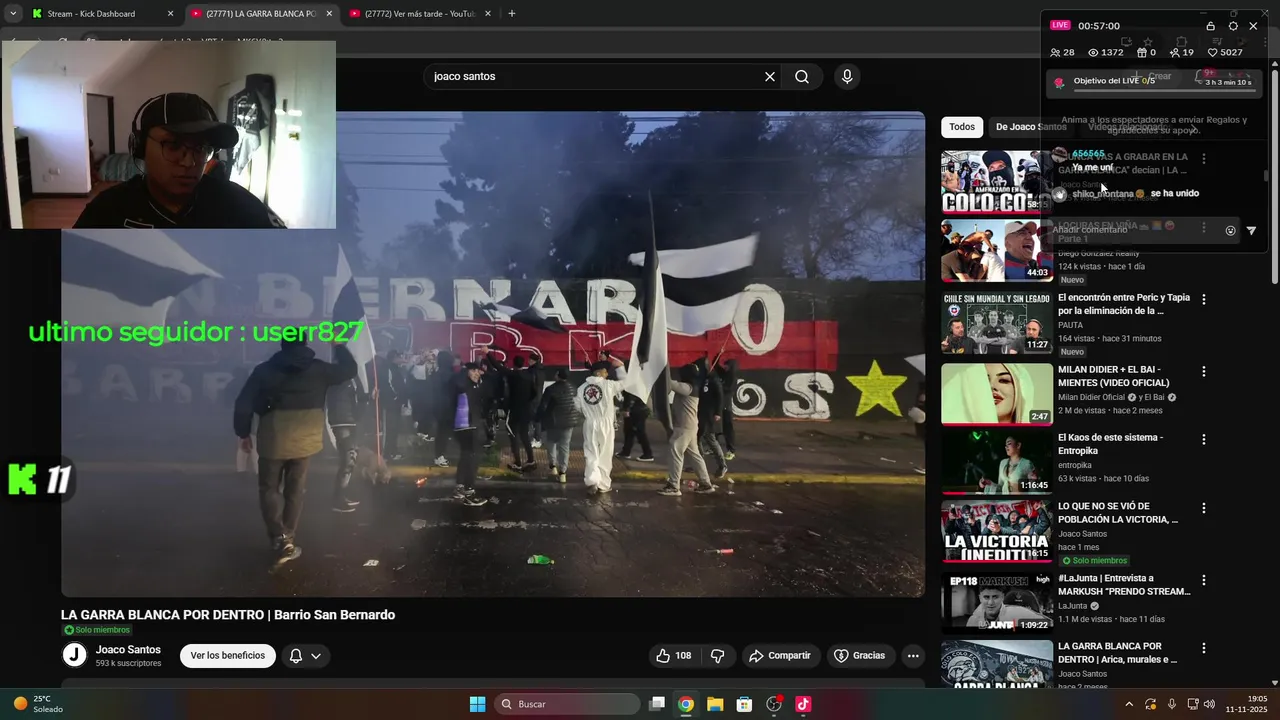
Task: Select the LA GARRA BLANCA YouTube tab
Action: point(261,14)
